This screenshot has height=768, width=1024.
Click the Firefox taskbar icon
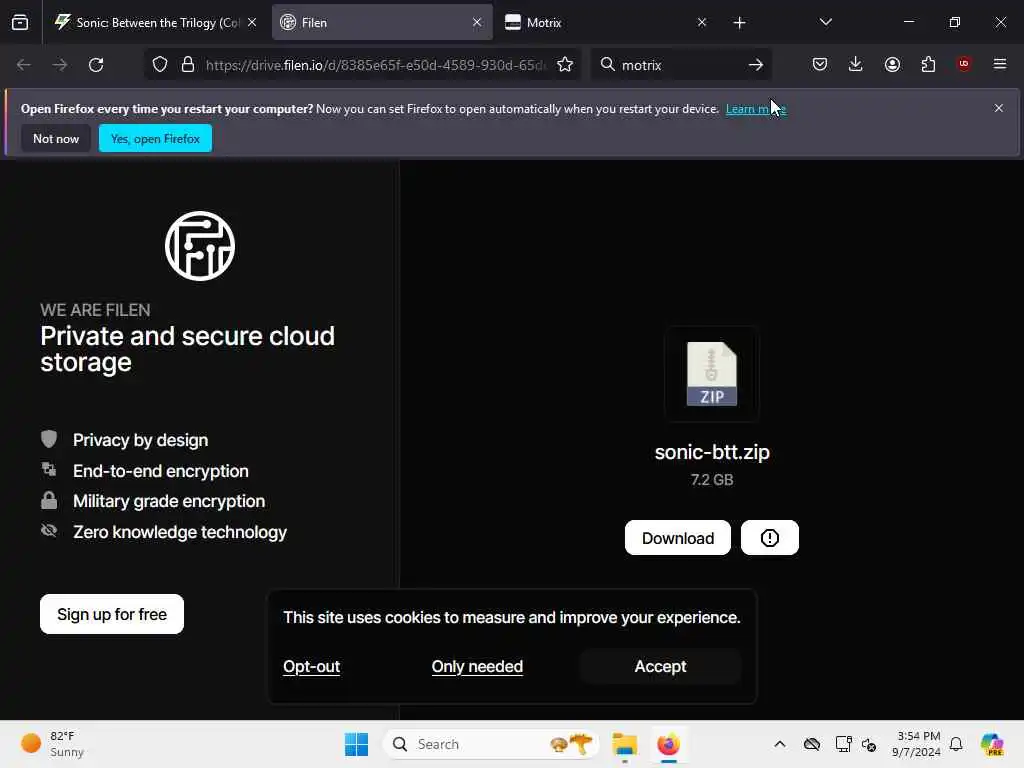669,744
